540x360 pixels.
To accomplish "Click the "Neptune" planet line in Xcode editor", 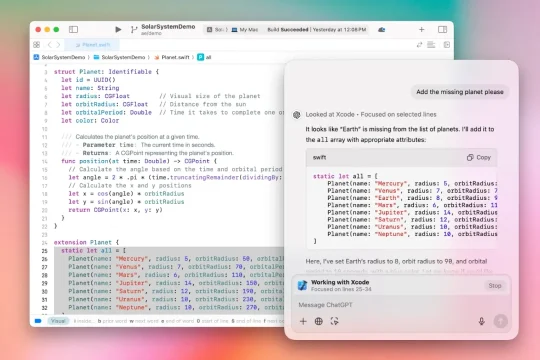I will pos(176,308).
